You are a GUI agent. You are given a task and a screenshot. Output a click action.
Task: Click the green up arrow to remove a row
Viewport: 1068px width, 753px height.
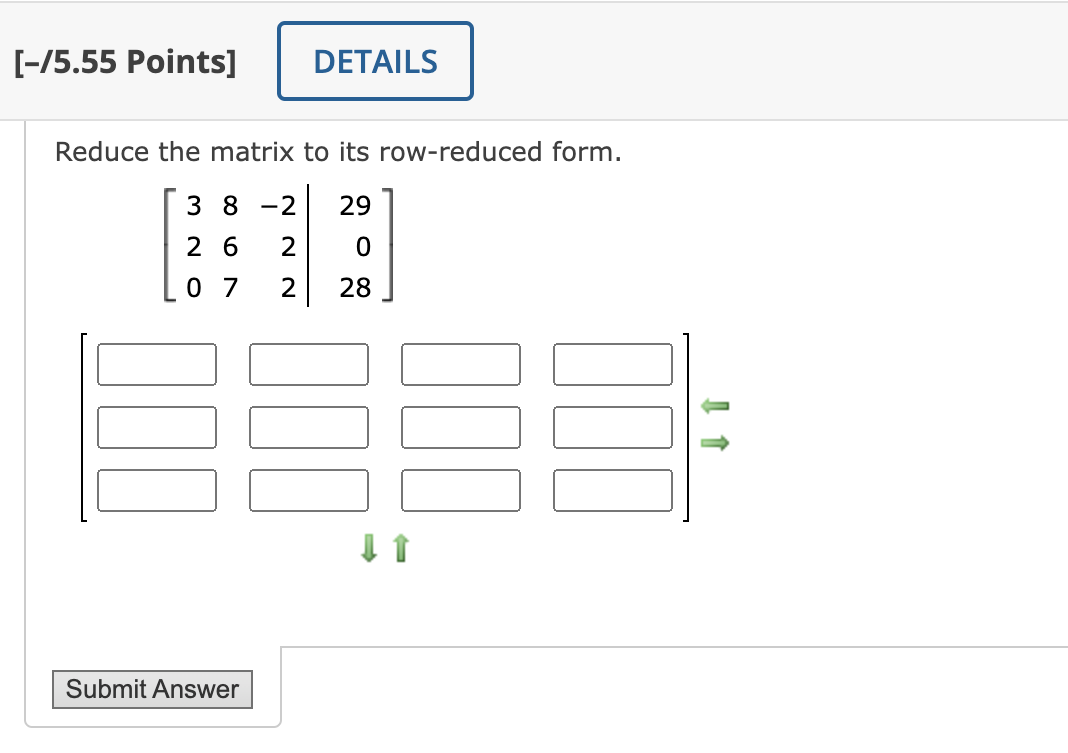click(400, 548)
